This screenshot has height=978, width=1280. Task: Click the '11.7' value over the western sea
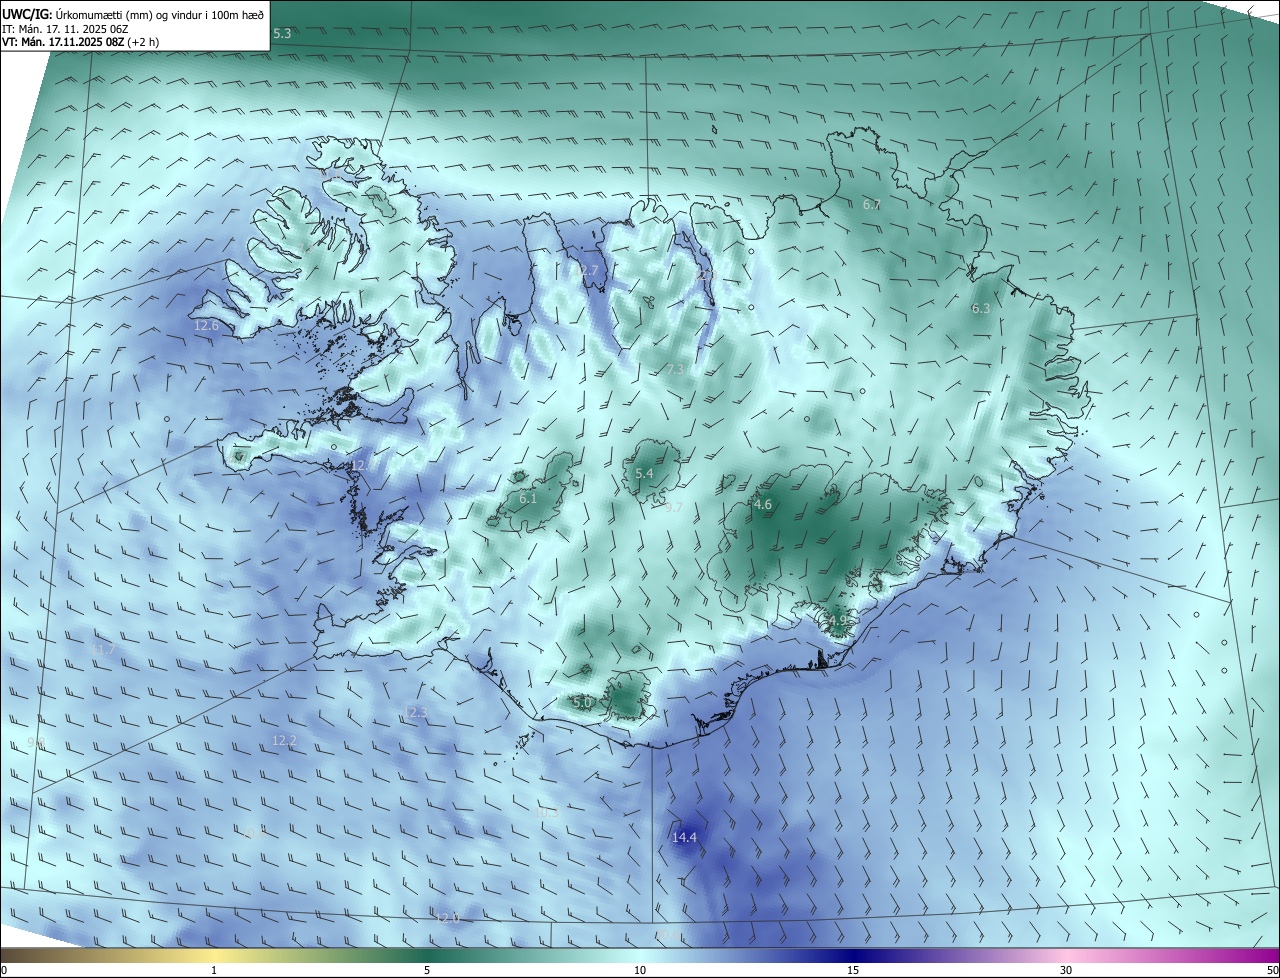(x=103, y=651)
